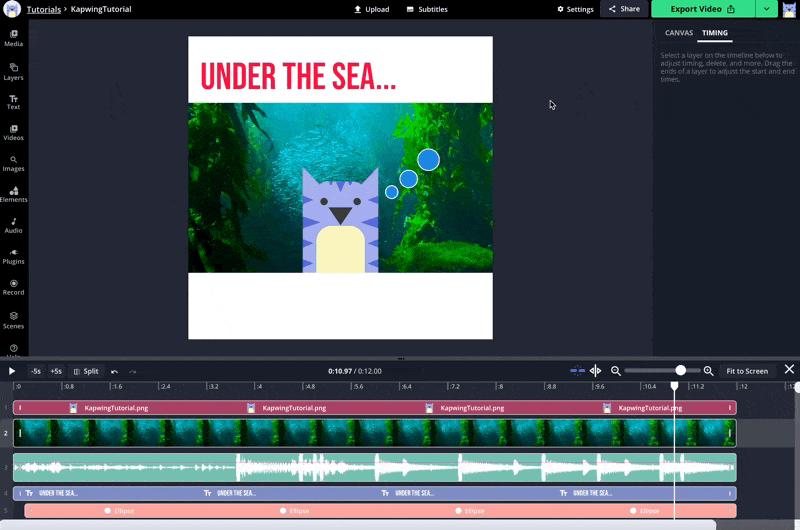Open the Audio panel
The image size is (800, 530).
[x=14, y=225]
